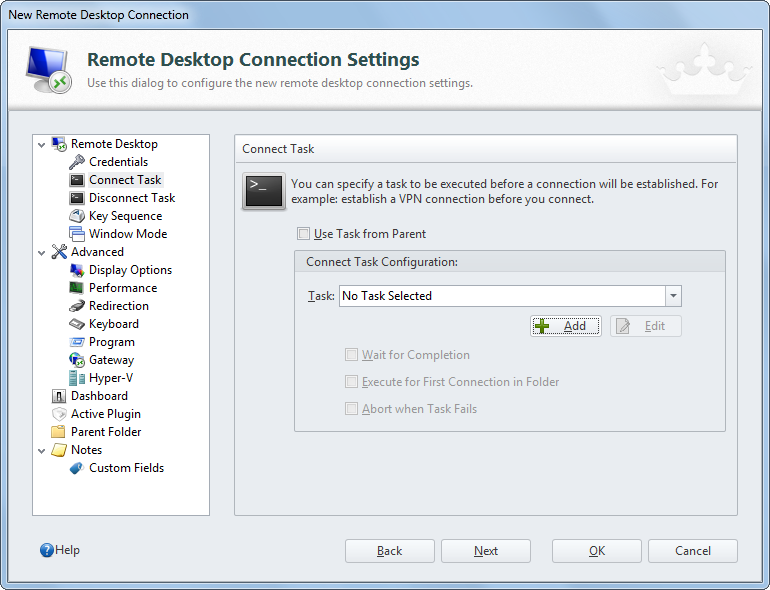Enable Use Task from Parent checkbox
The width and height of the screenshot is (770, 590).
pyautogui.click(x=303, y=234)
